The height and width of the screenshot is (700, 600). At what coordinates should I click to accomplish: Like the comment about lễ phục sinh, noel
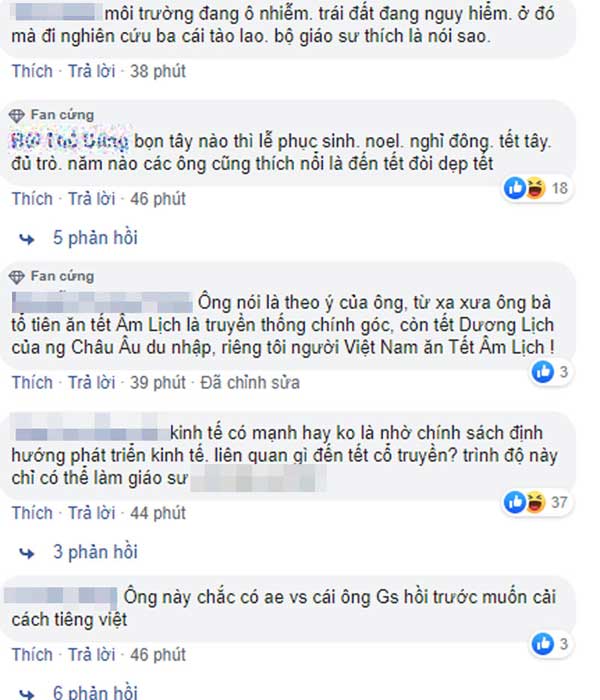[32, 199]
